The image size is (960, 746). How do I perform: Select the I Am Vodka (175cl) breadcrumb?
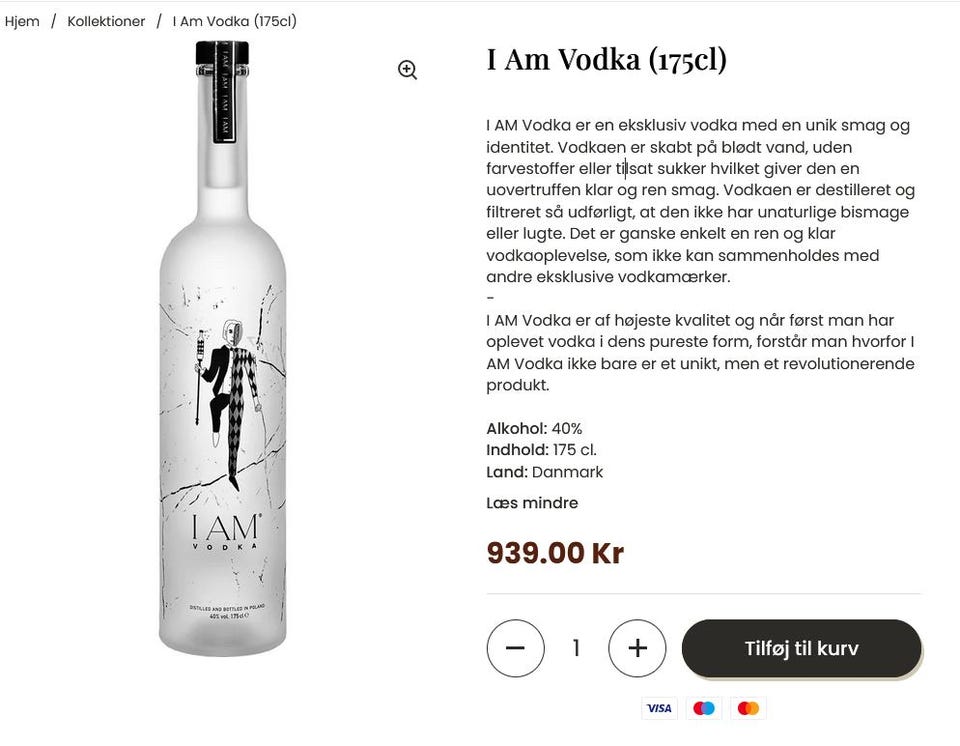pyautogui.click(x=234, y=21)
